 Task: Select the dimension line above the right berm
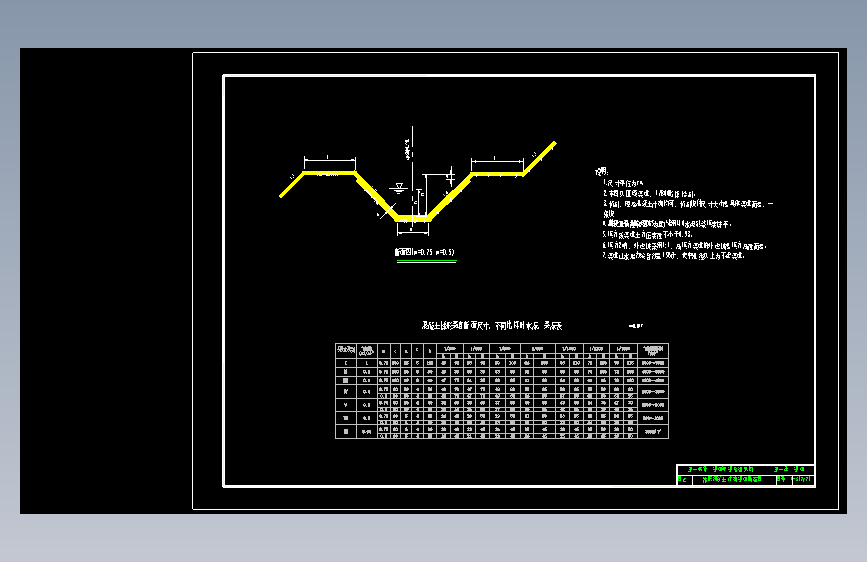[497, 162]
